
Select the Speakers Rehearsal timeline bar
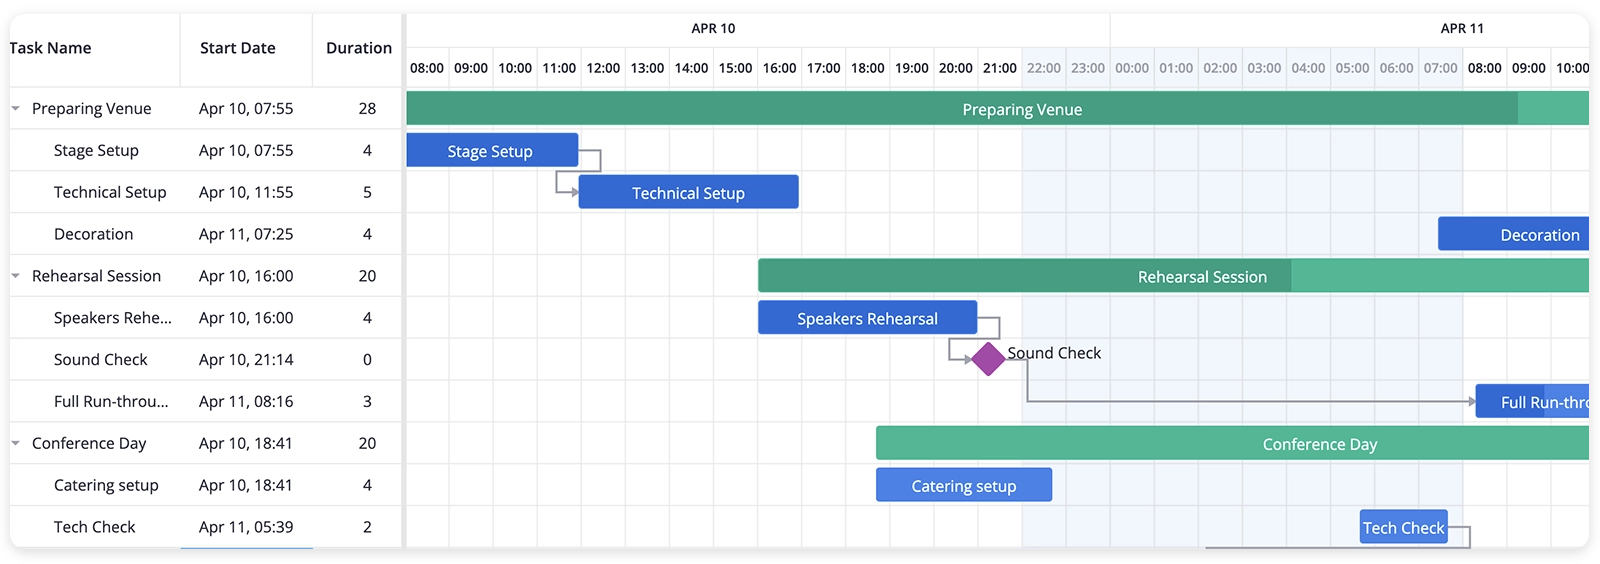pos(867,318)
